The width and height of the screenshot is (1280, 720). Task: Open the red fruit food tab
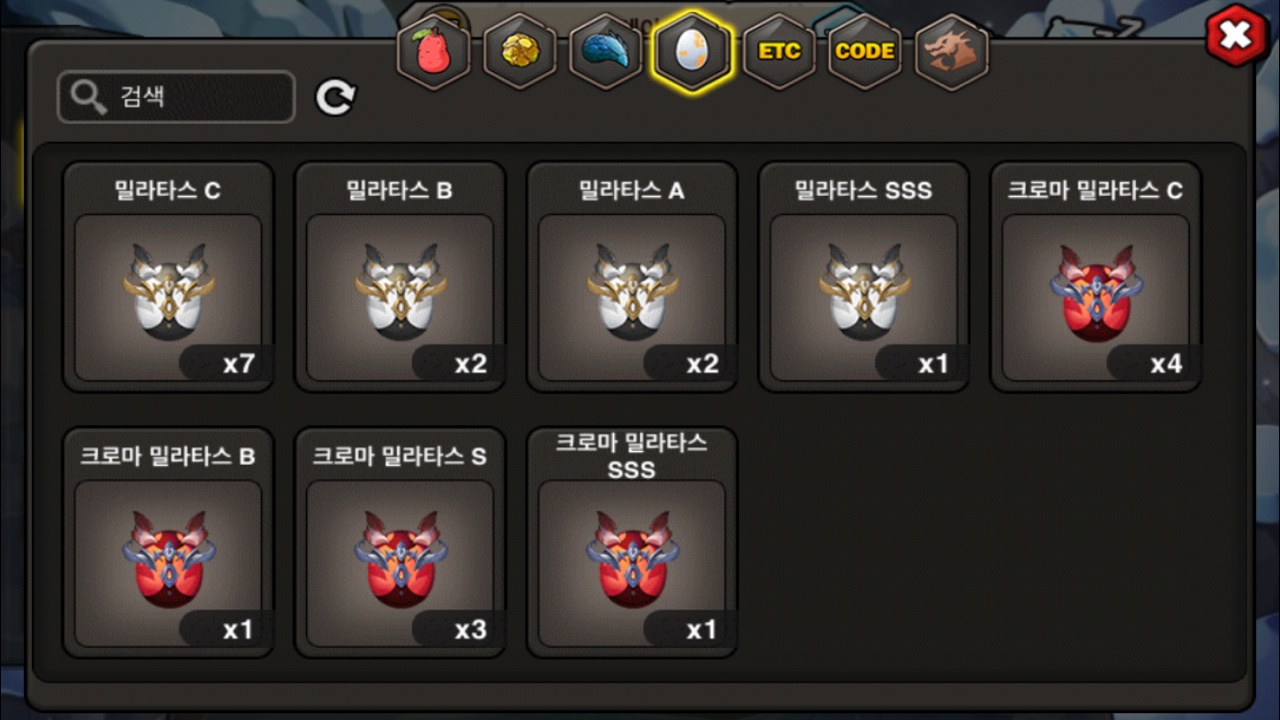[434, 52]
